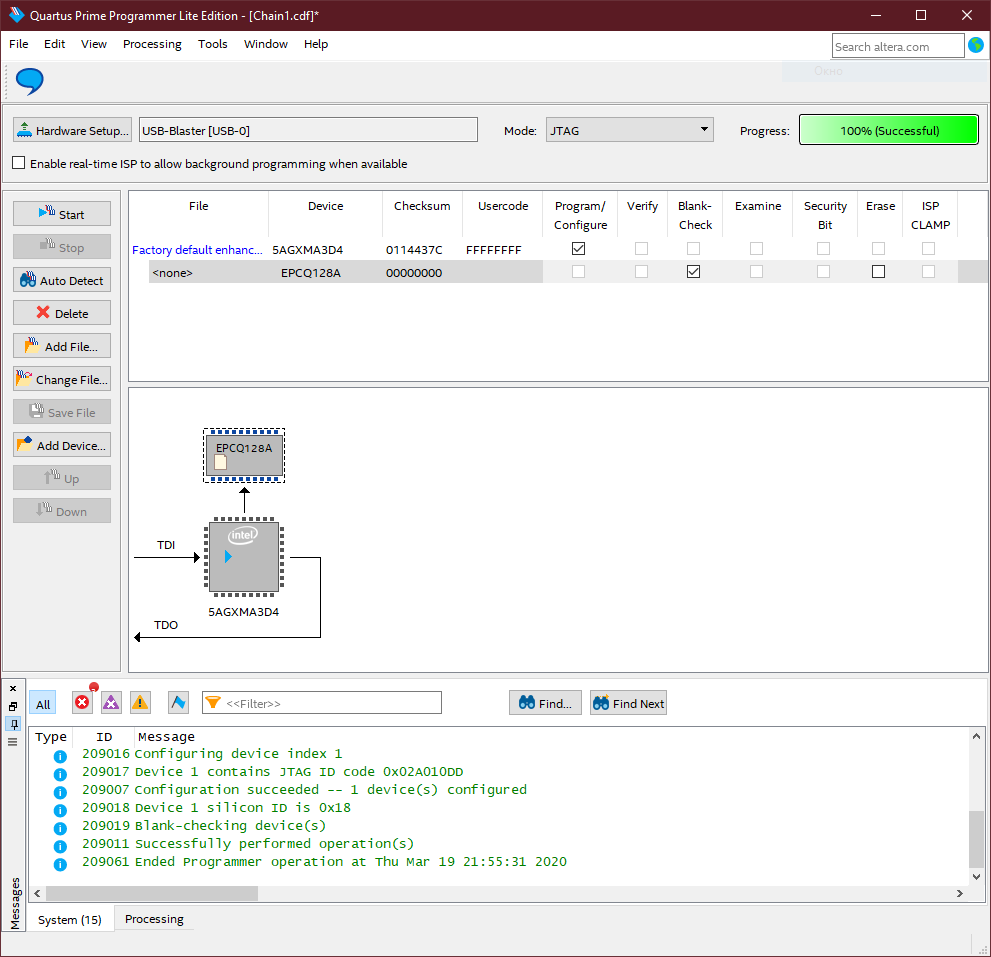Click checksum value 0114437C
The image size is (991, 957).
tap(414, 250)
